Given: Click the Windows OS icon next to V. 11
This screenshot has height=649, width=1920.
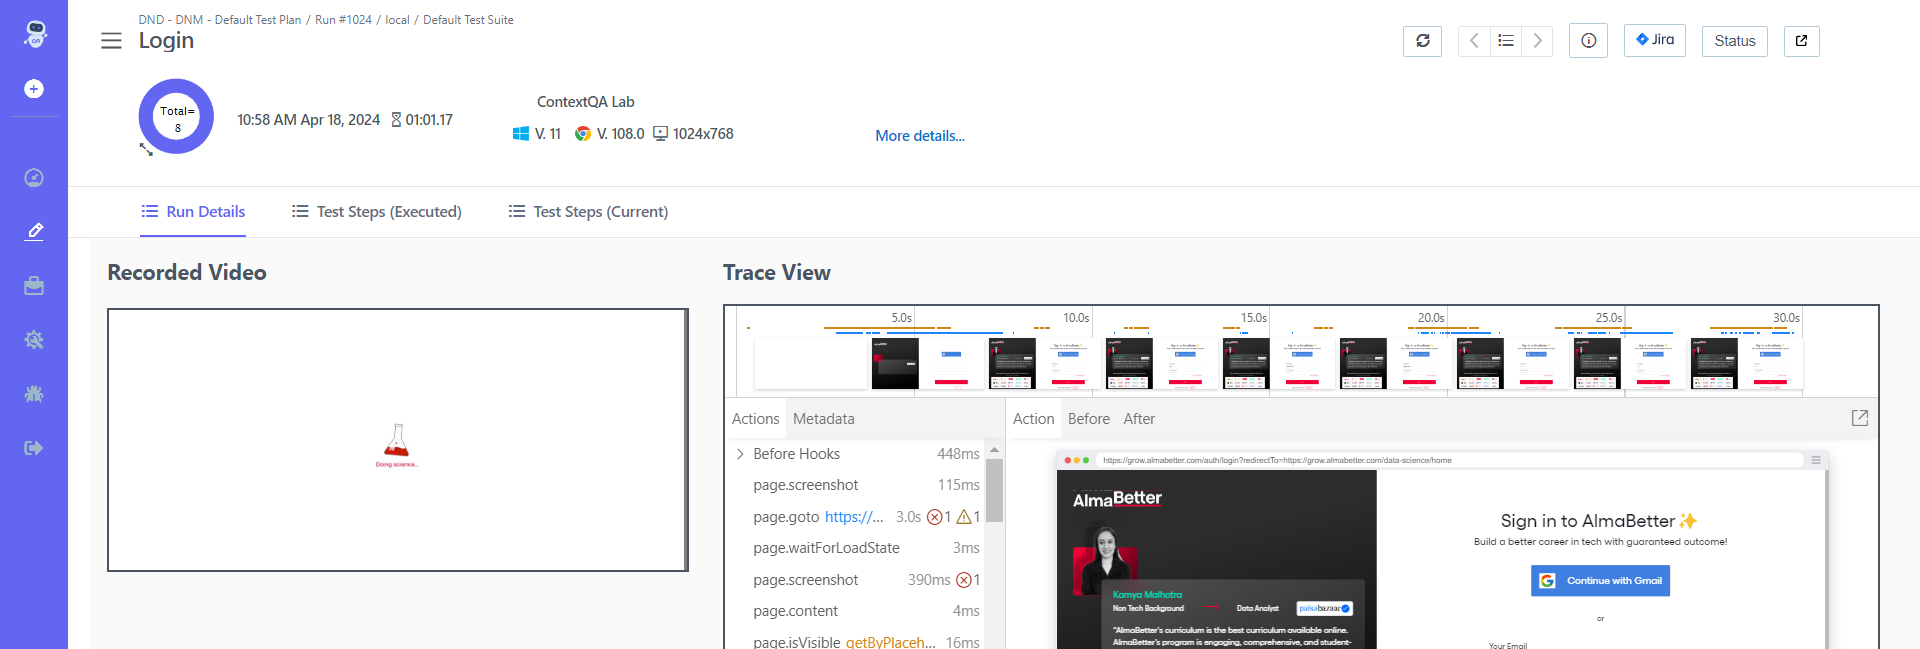Looking at the screenshot, I should click(x=521, y=134).
